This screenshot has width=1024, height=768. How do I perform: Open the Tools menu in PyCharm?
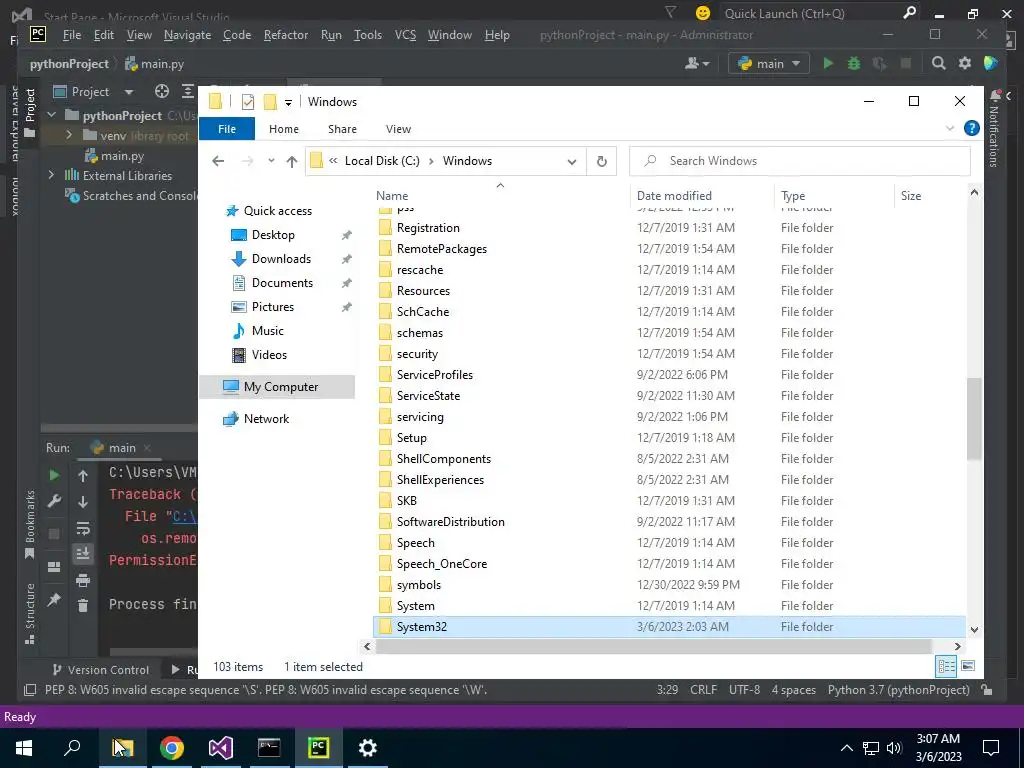368,35
